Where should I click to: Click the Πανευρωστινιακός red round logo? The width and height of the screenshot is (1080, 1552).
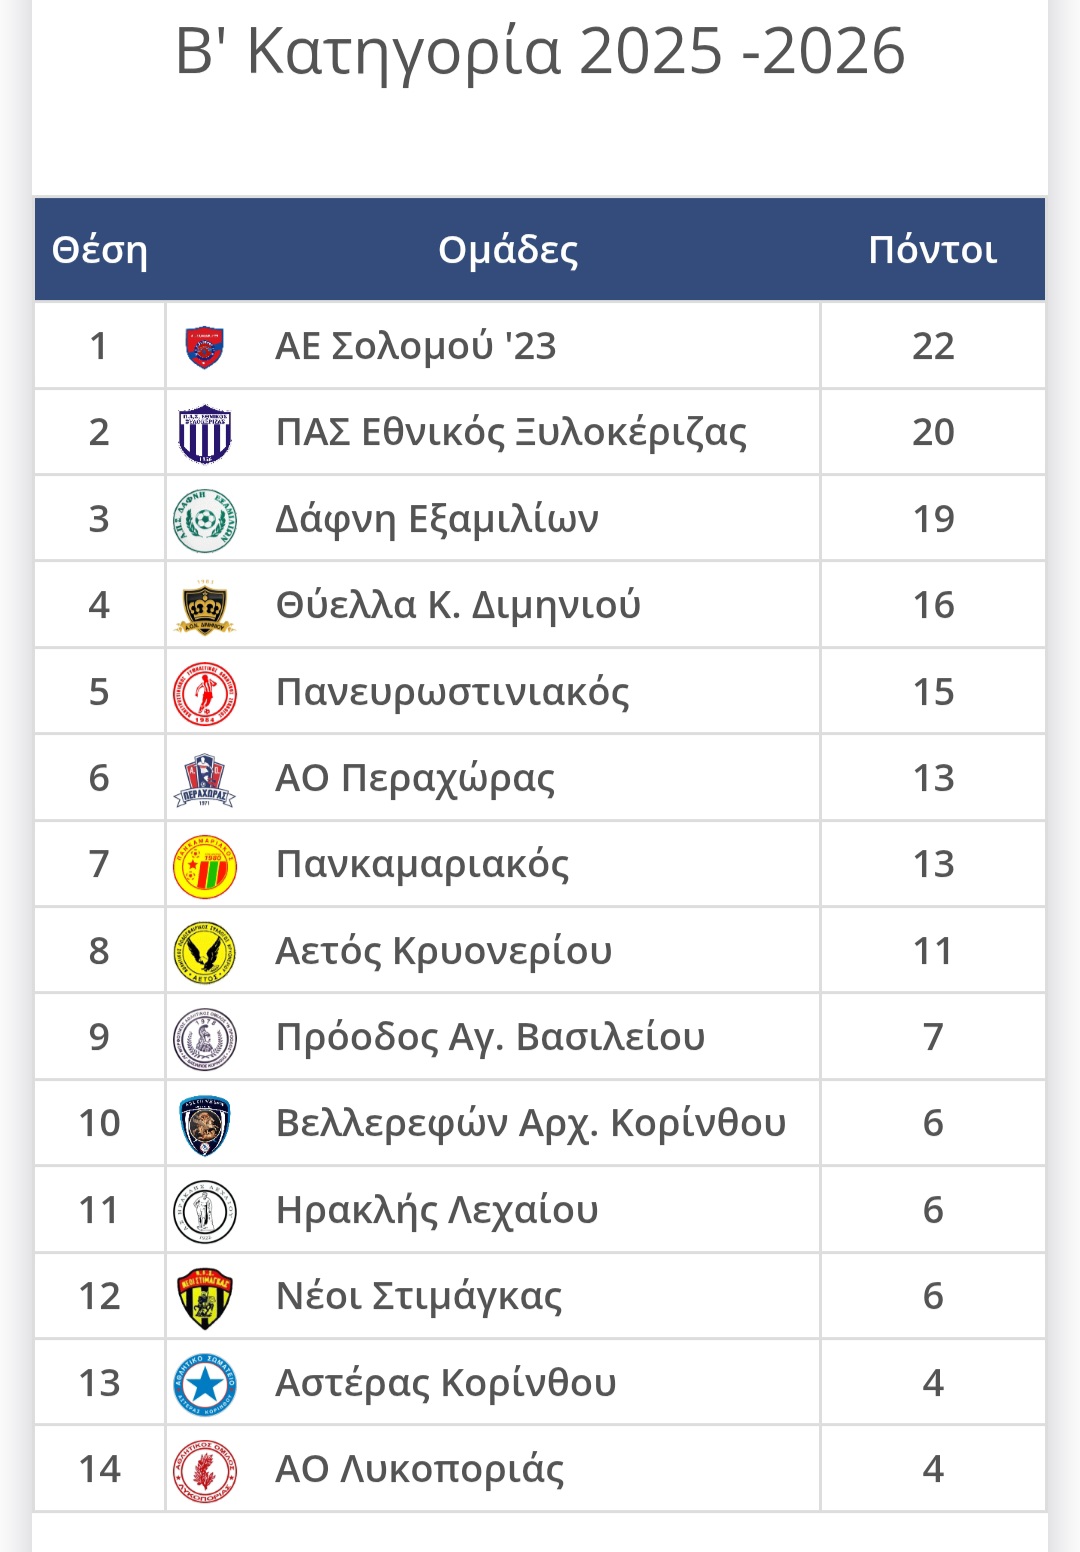pyautogui.click(x=204, y=693)
